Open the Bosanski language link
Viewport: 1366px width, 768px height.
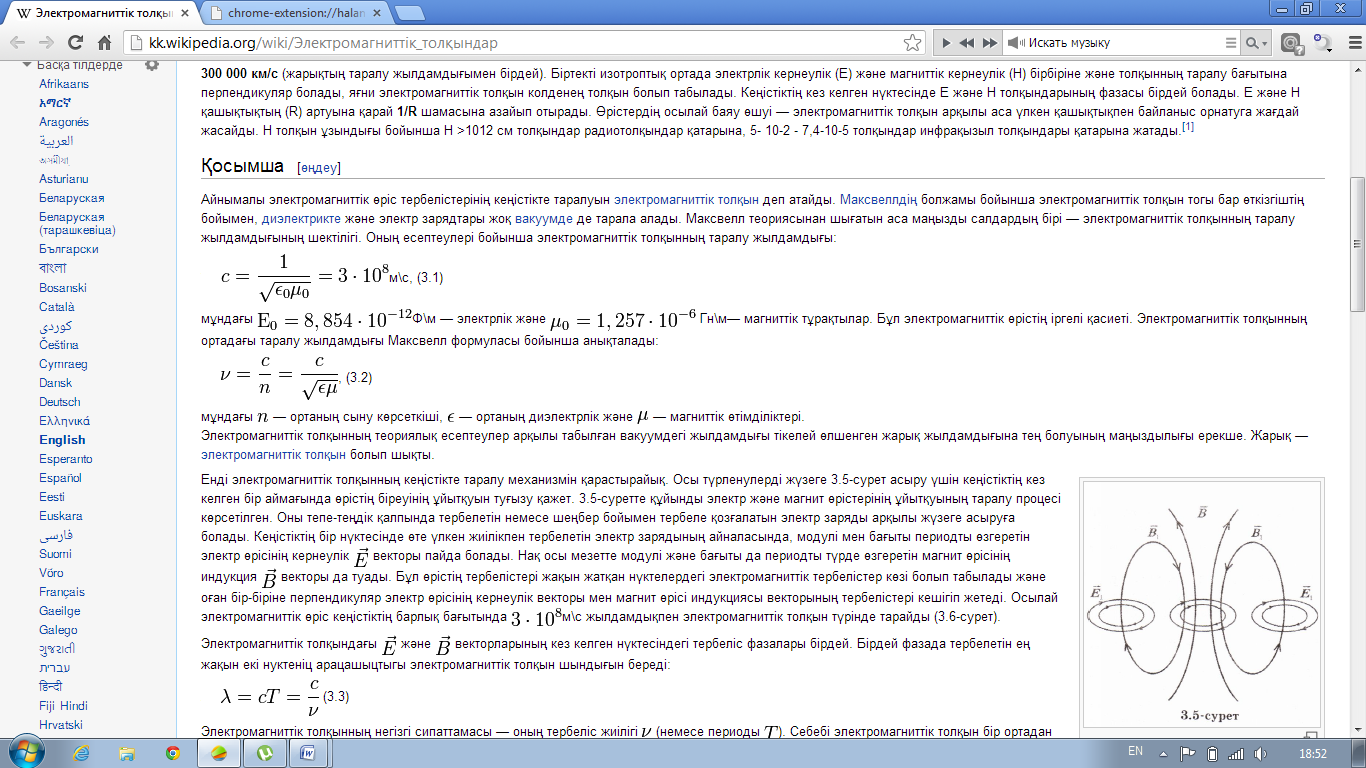click(x=63, y=288)
